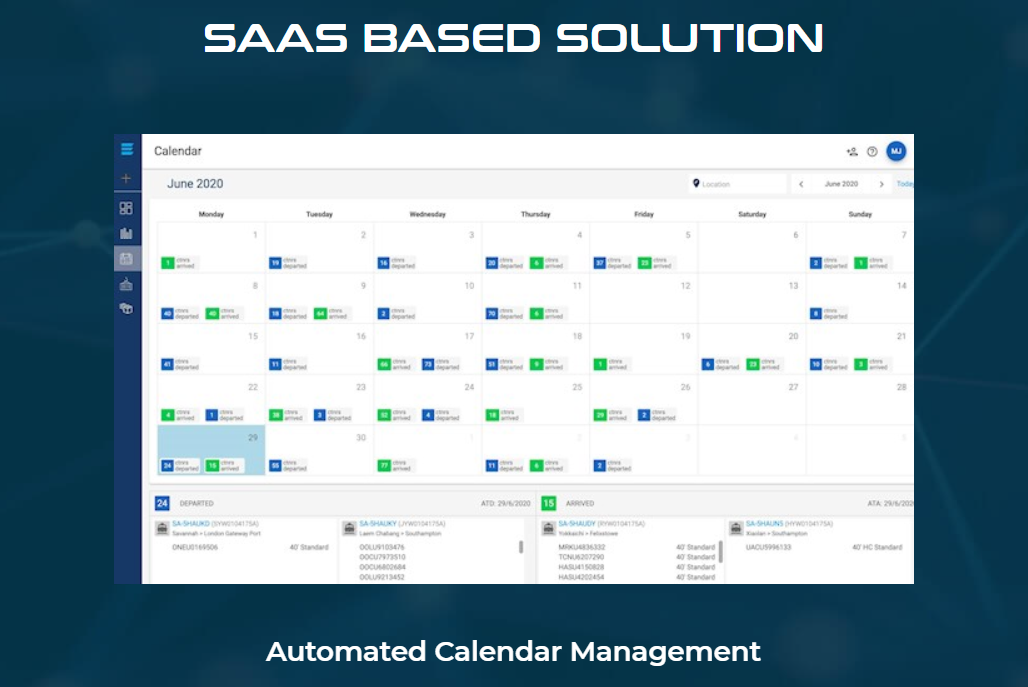Select the June 6 calendar cell
1028x687 pixels.
[752, 247]
